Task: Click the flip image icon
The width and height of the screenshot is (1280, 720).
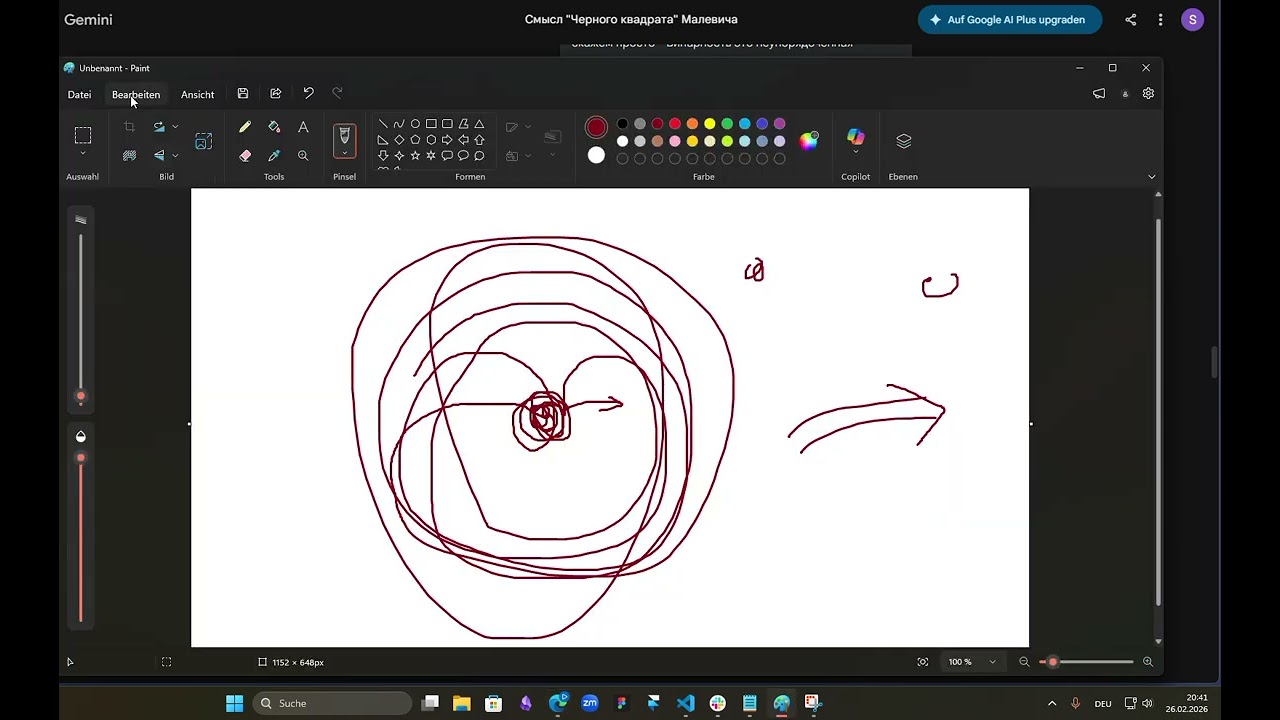Action: 159,155
